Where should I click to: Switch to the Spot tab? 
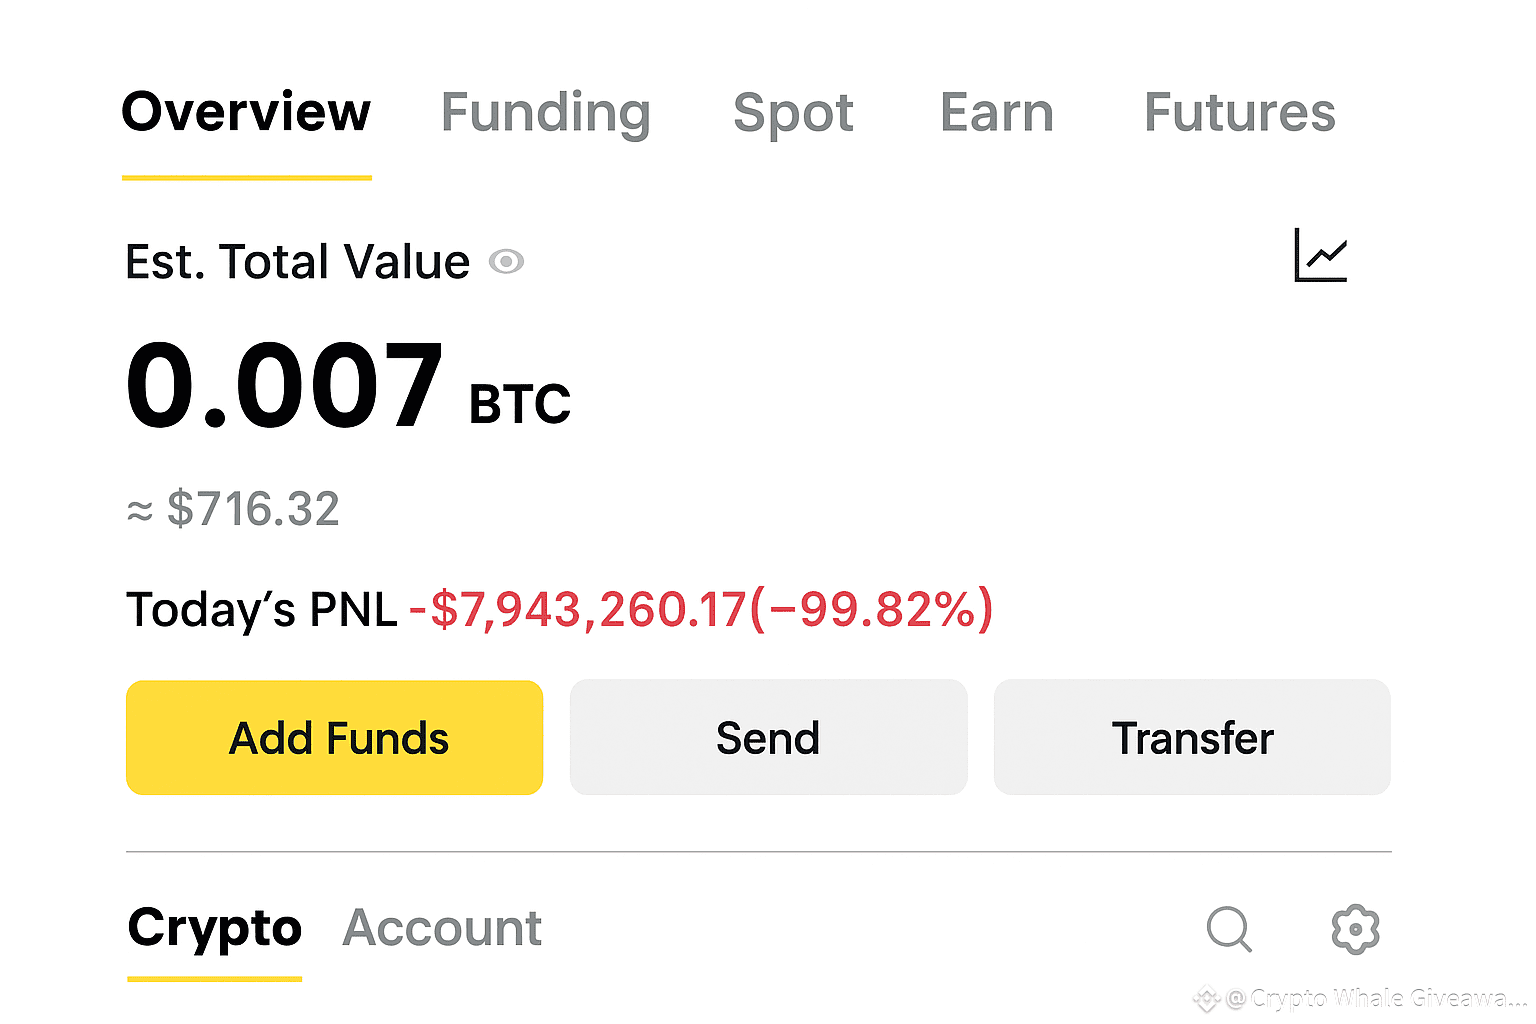point(793,112)
